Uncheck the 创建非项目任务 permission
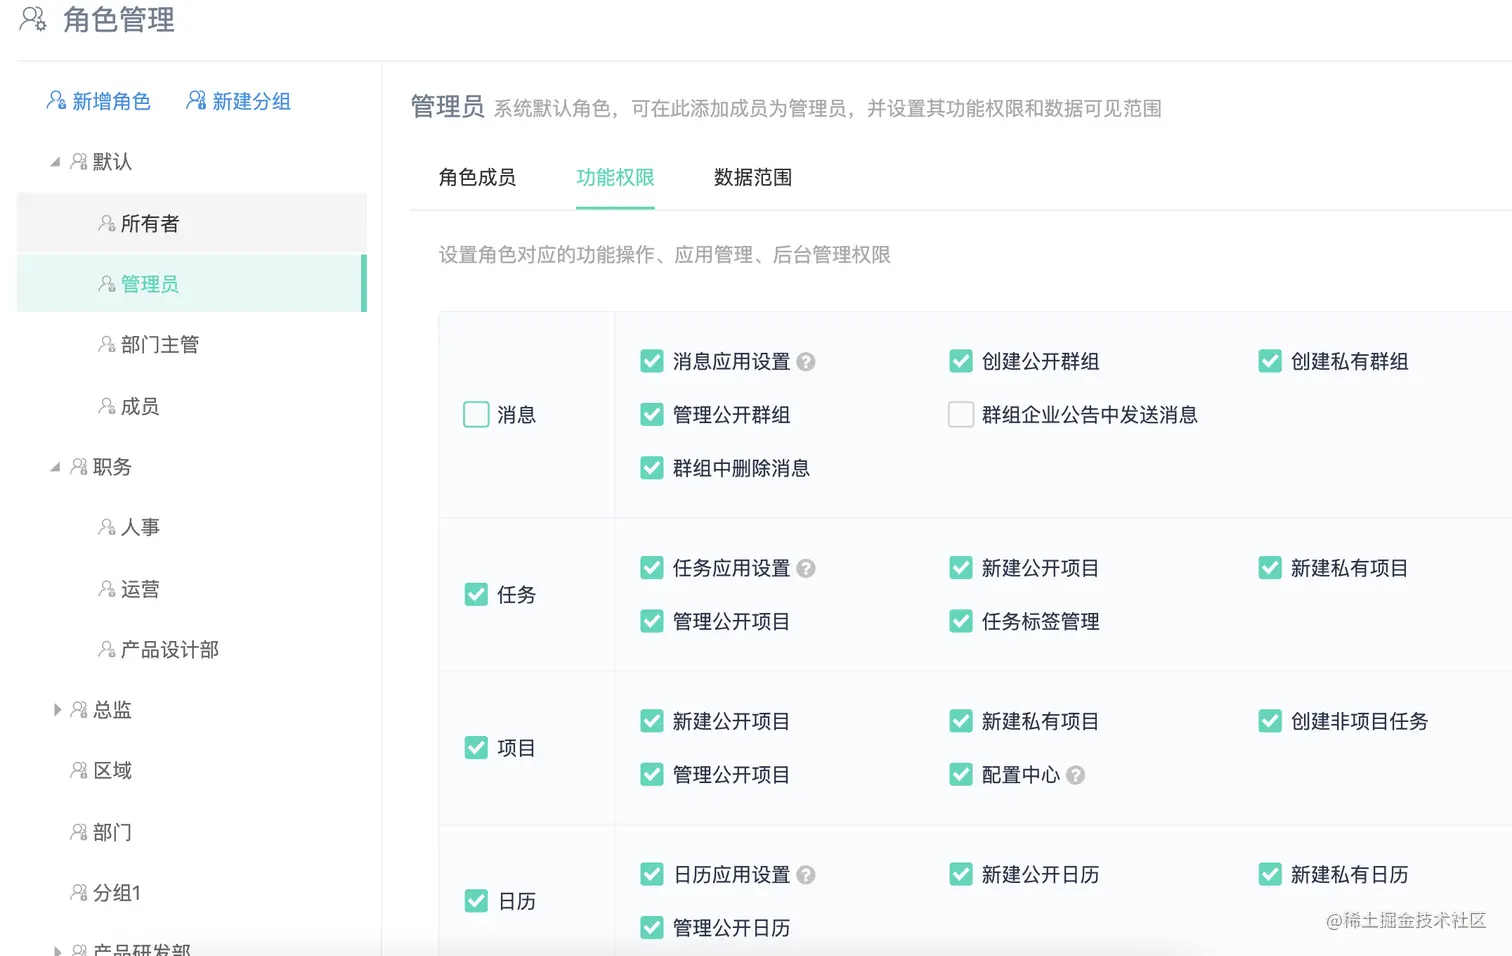This screenshot has height=956, width=1512. pyautogui.click(x=1270, y=722)
